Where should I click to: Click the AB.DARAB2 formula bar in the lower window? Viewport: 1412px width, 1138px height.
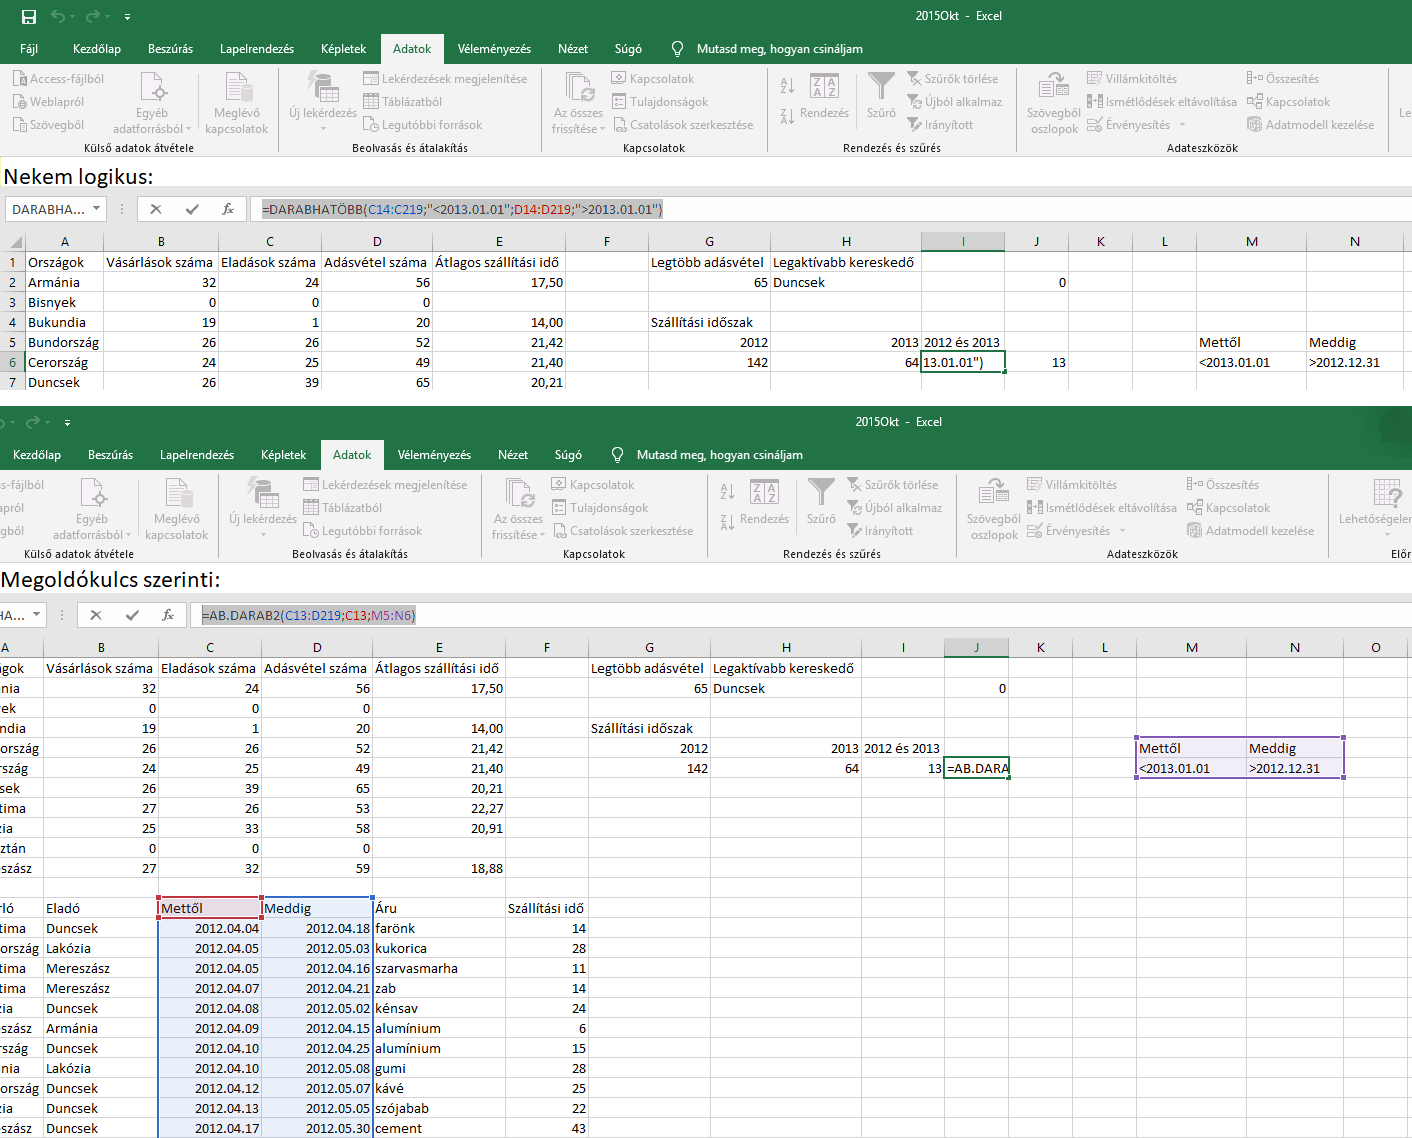800,615
